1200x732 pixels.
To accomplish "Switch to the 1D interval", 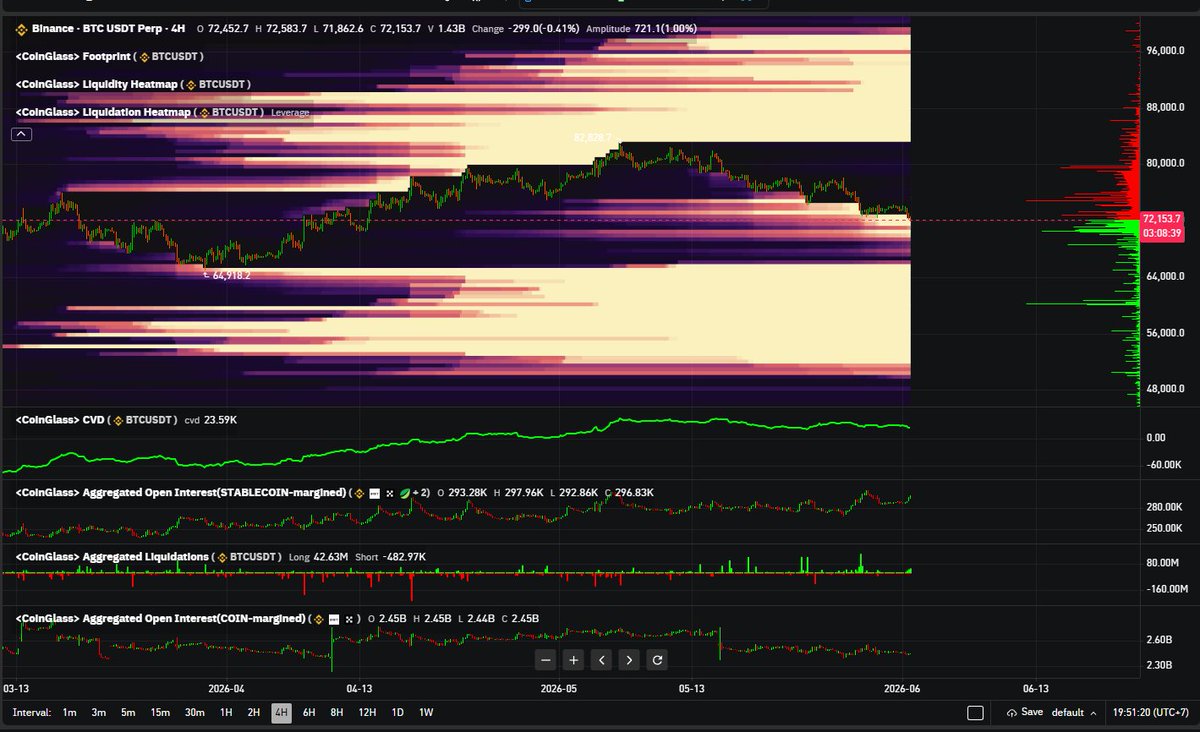I will 397,712.
